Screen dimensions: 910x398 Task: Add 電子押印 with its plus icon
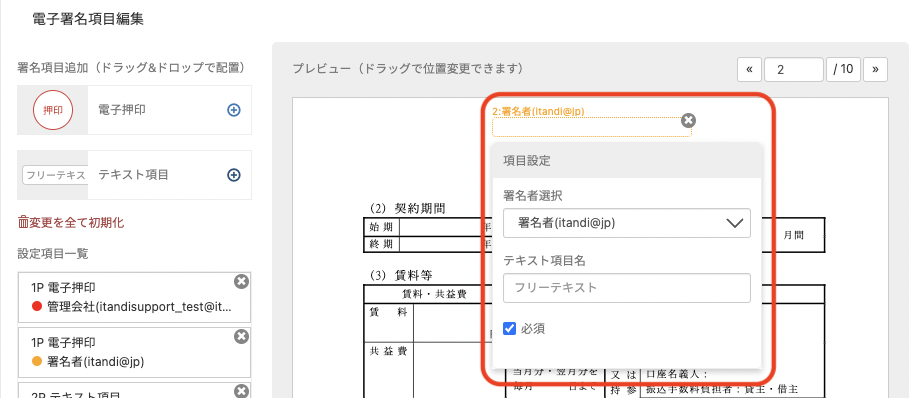pos(234,110)
